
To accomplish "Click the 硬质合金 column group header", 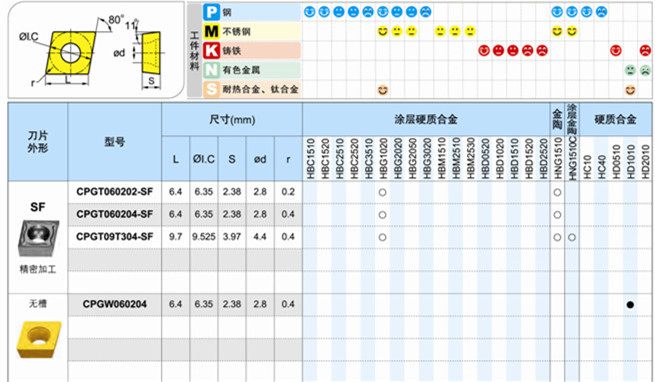I will 615,120.
